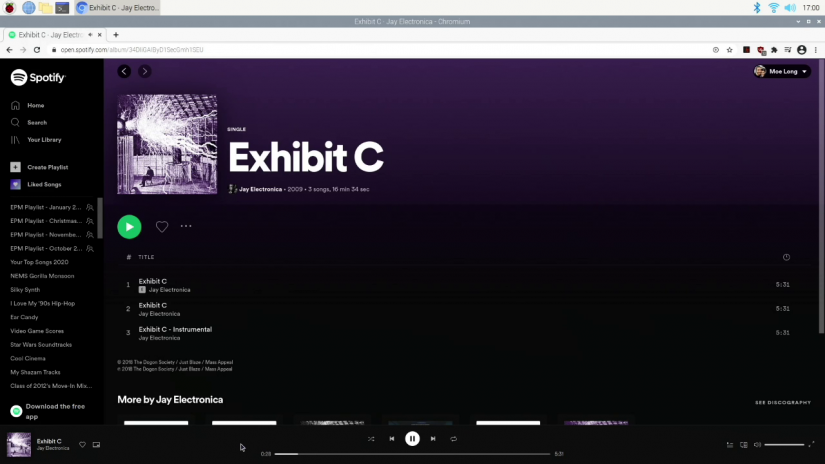
Task: Click See Discography link
Action: pyautogui.click(x=783, y=402)
